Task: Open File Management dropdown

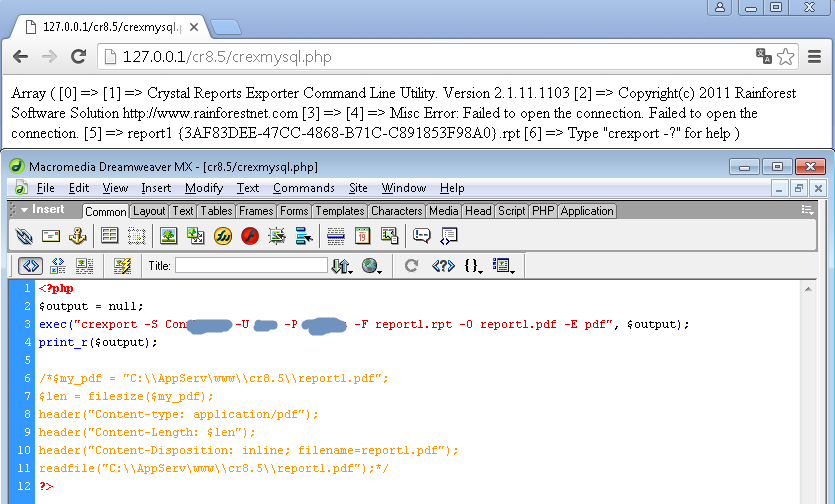Action: coord(342,265)
